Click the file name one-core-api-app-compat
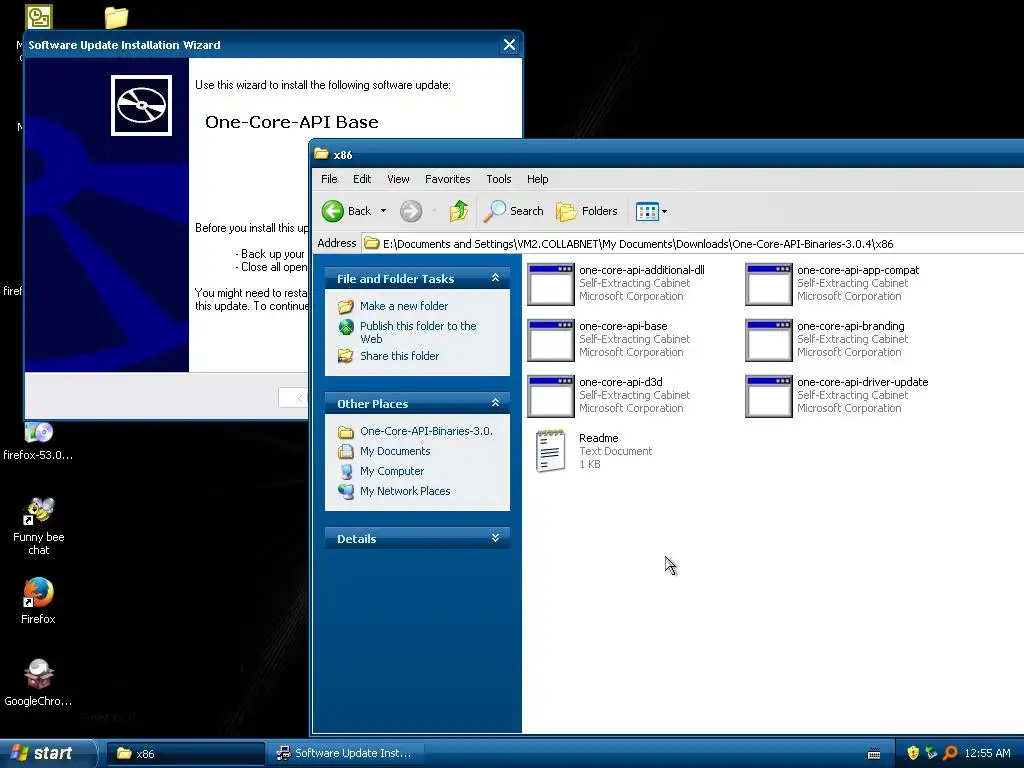Viewport: 1024px width, 768px height. pyautogui.click(x=857, y=270)
